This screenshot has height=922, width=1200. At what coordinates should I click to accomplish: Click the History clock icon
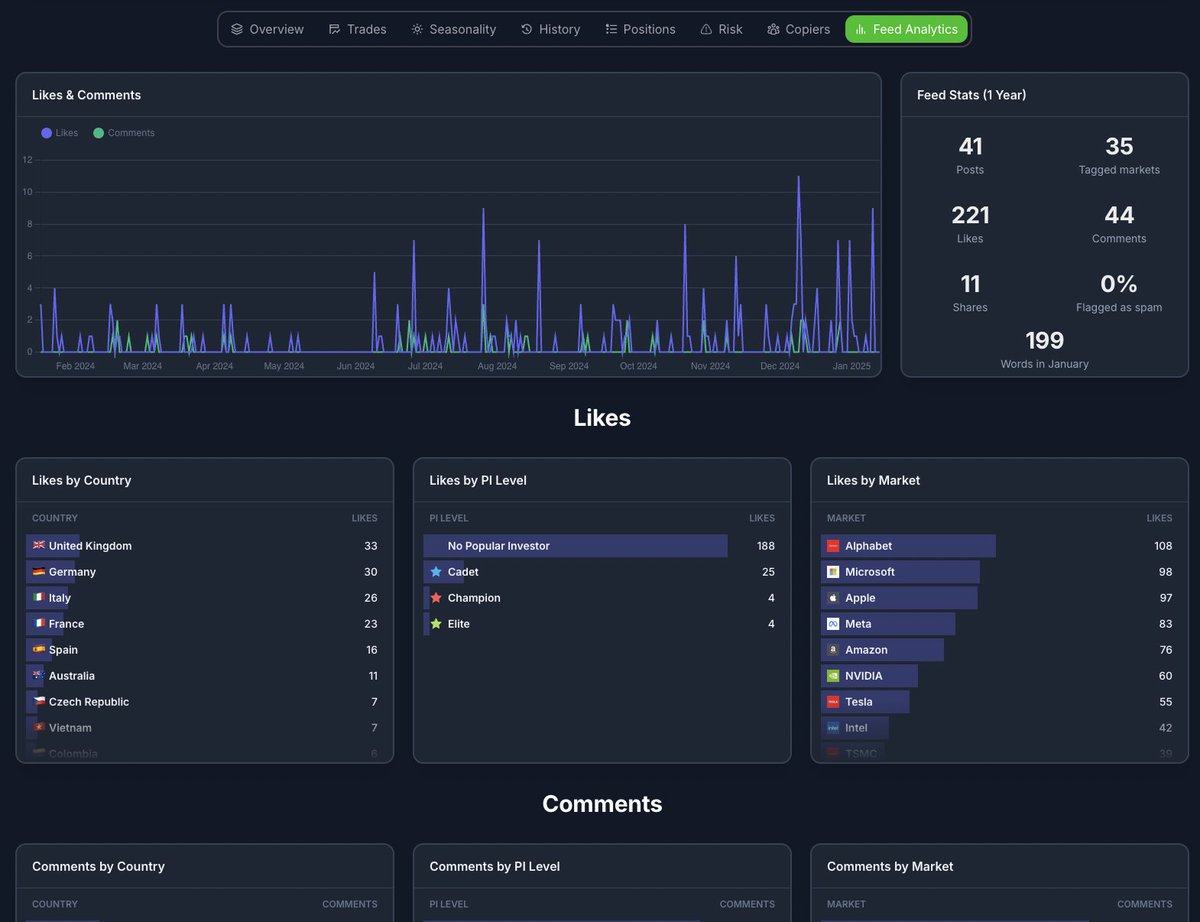(527, 29)
